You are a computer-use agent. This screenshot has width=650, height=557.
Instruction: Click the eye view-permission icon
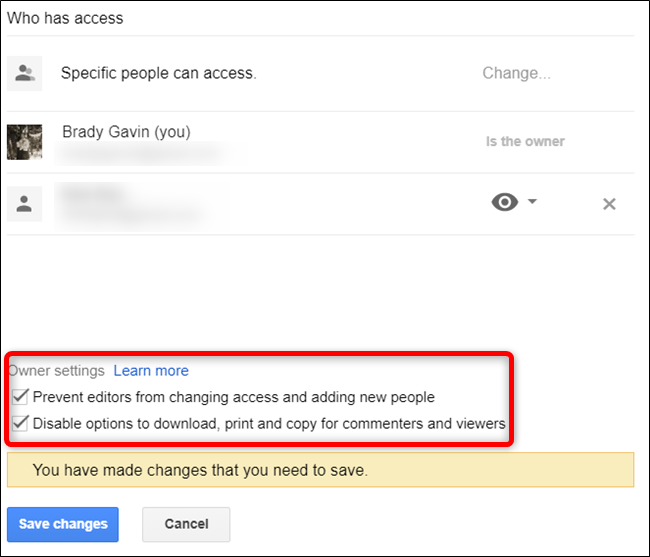[x=505, y=203]
